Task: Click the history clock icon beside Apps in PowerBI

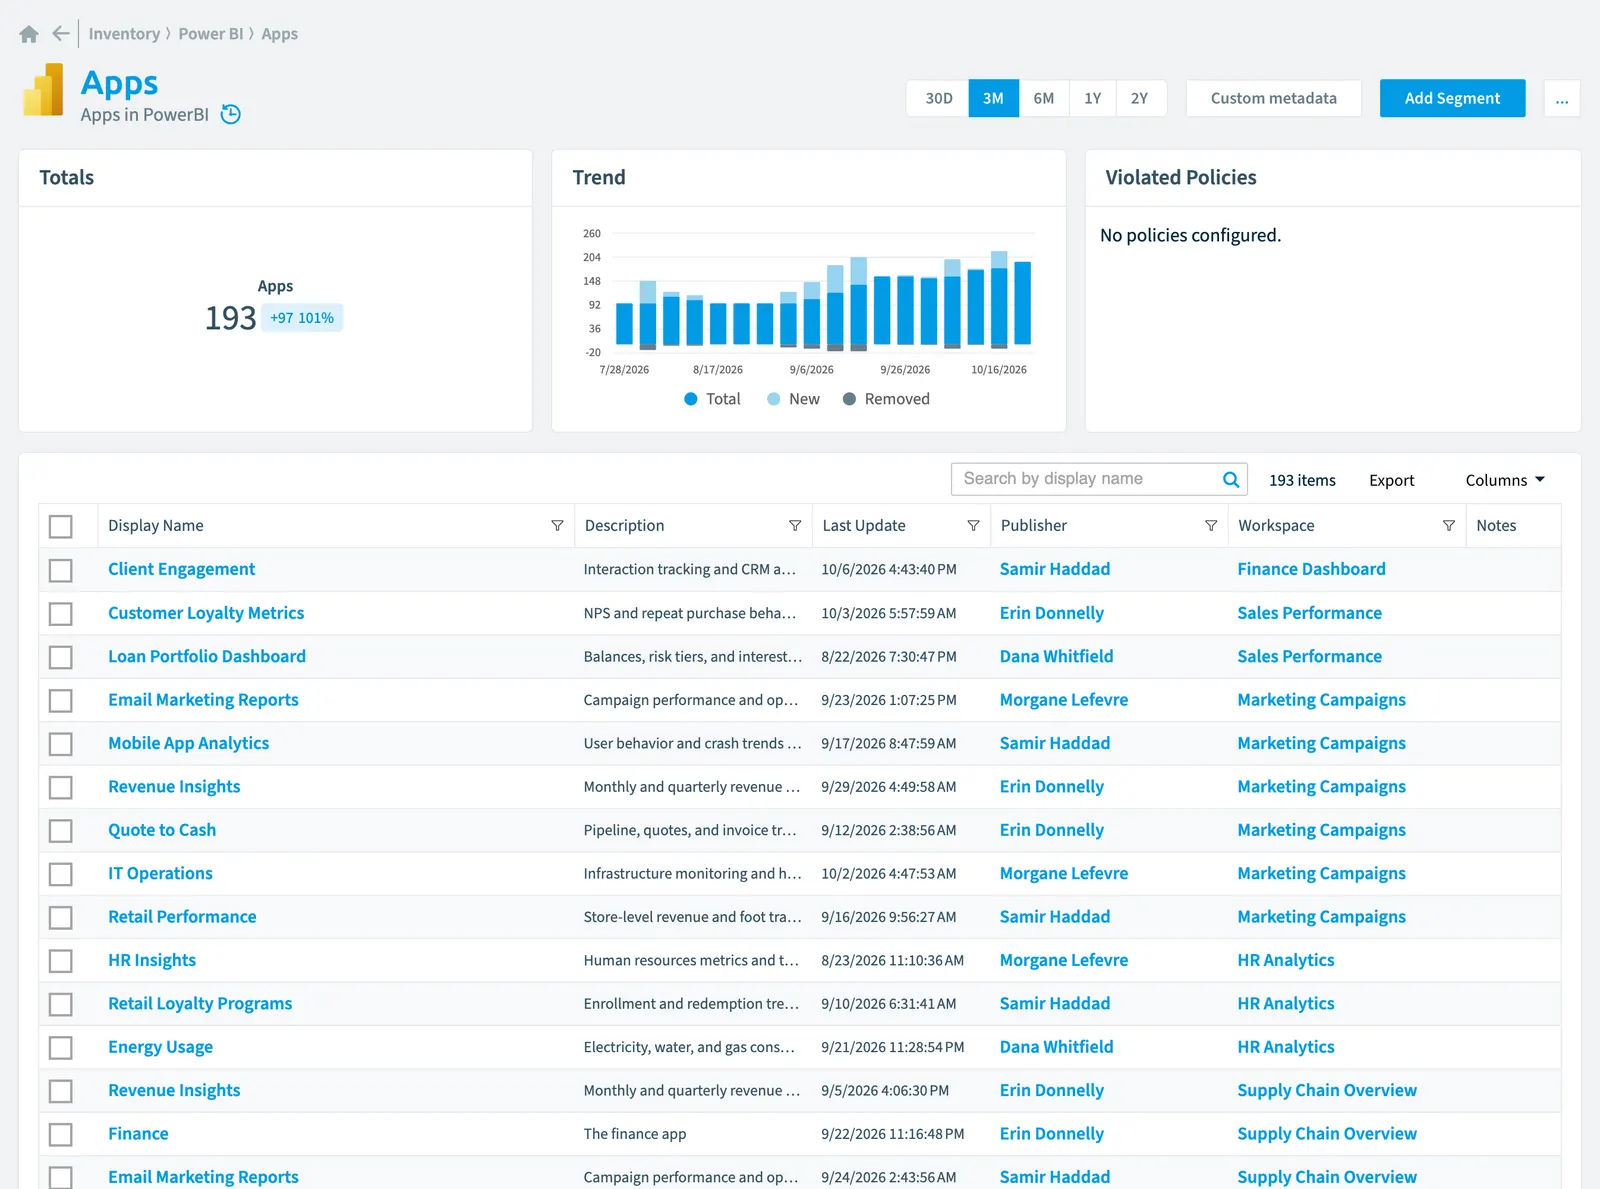Action: coord(231,114)
